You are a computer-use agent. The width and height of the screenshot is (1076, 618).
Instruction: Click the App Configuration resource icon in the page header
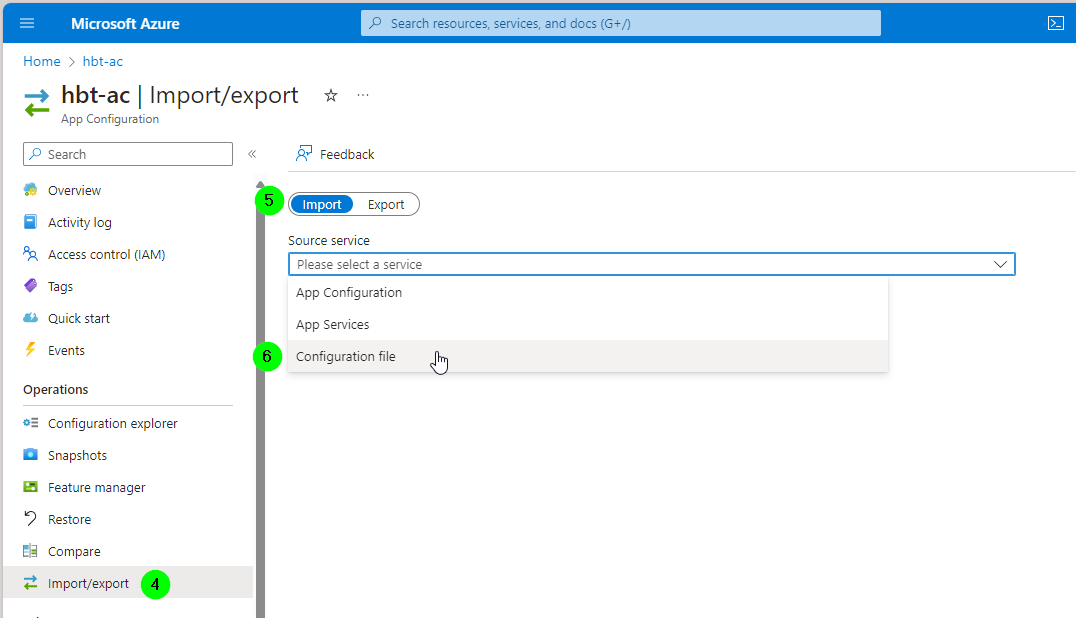pyautogui.click(x=36, y=104)
